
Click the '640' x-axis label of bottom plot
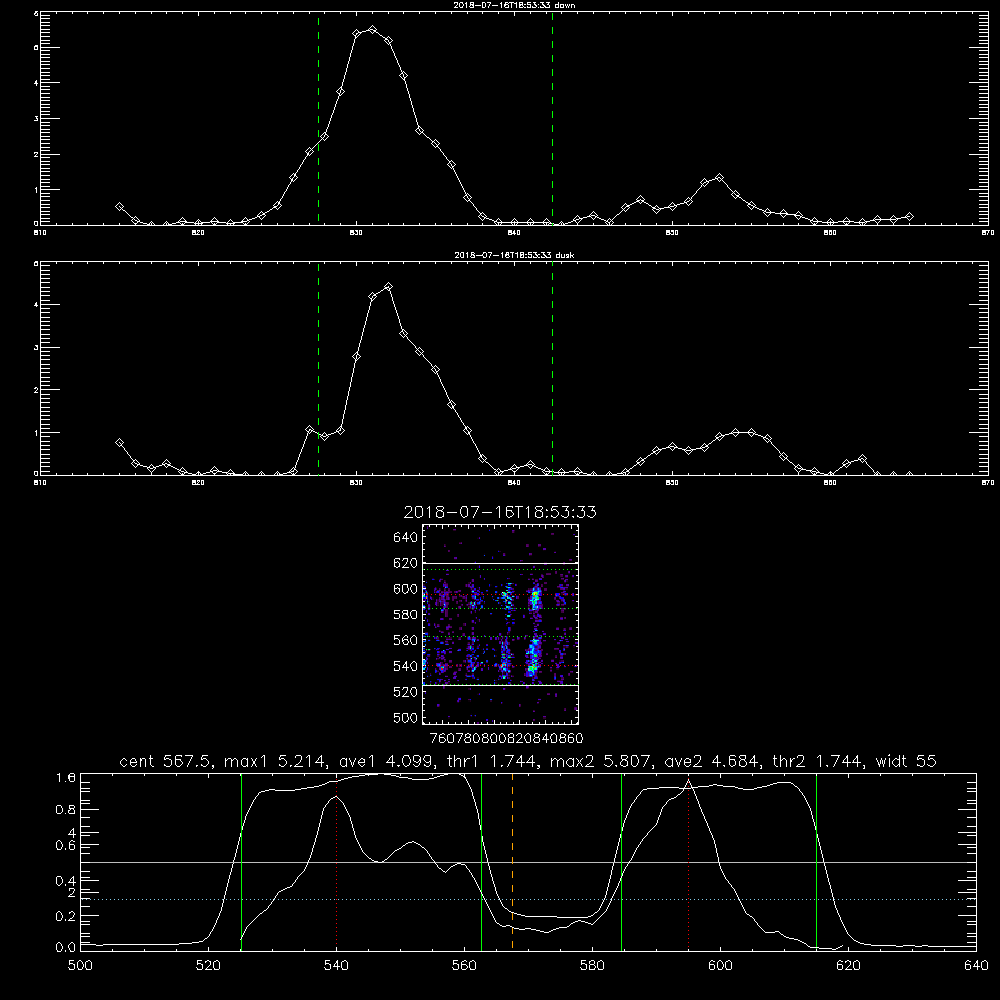[x=976, y=965]
